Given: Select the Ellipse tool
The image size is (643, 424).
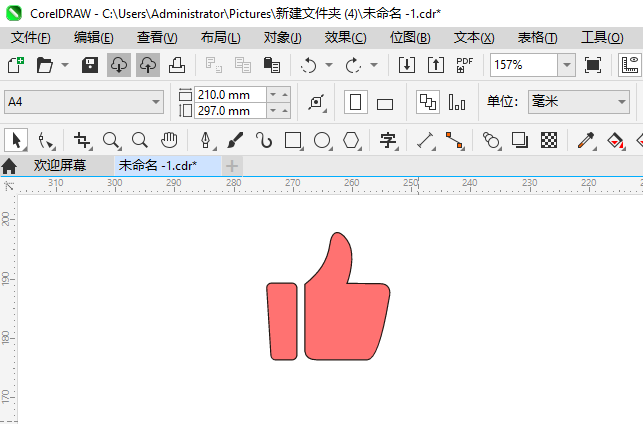Looking at the screenshot, I should [x=323, y=141].
